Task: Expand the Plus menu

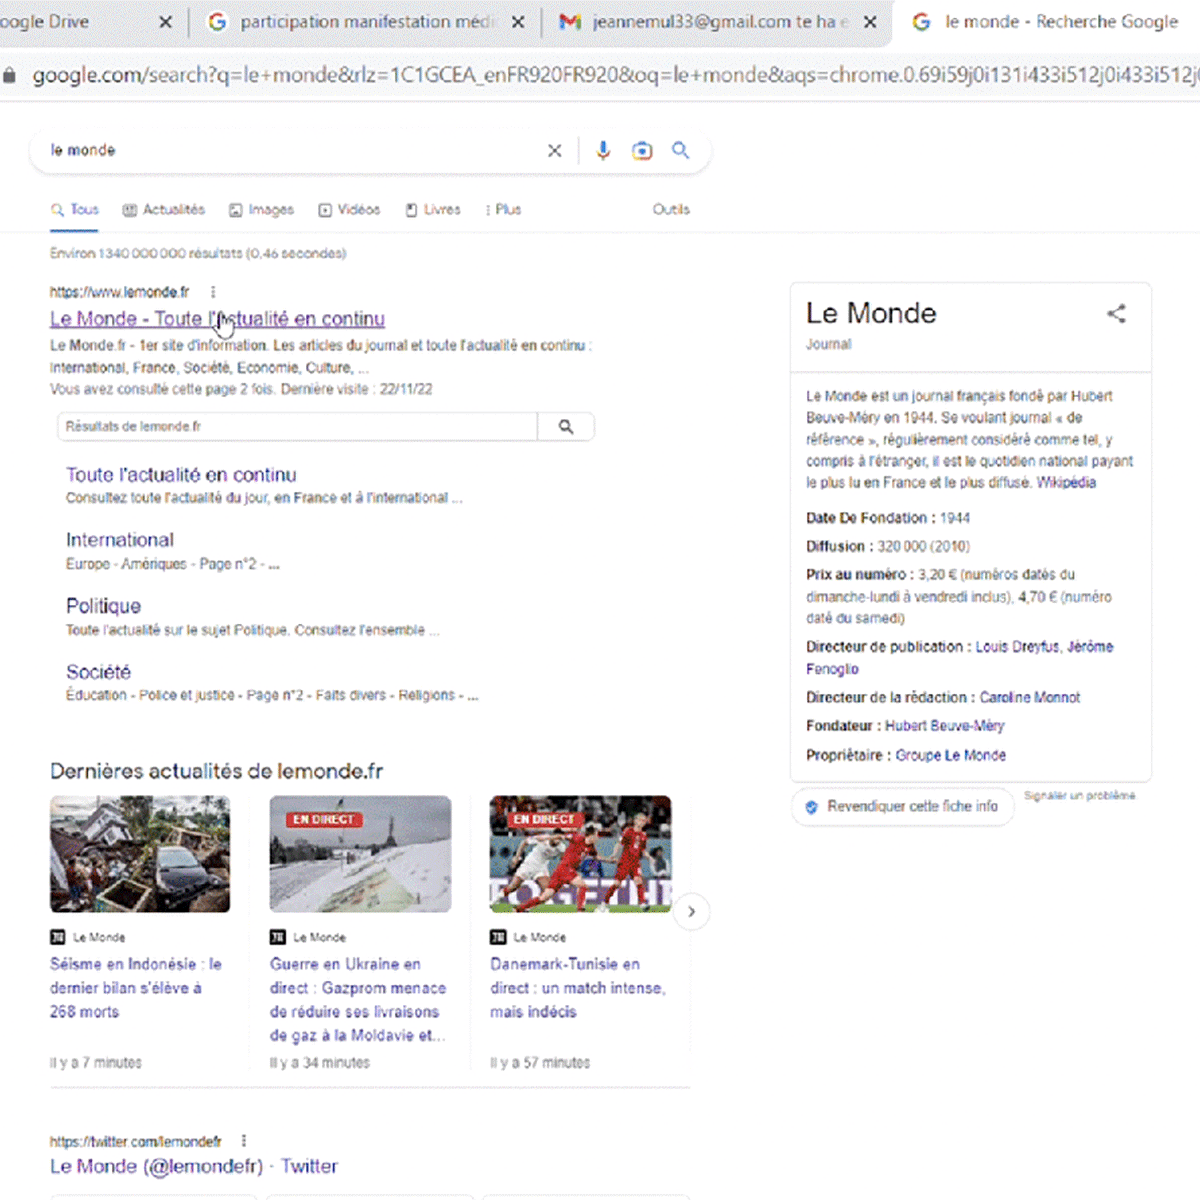Action: pos(503,210)
